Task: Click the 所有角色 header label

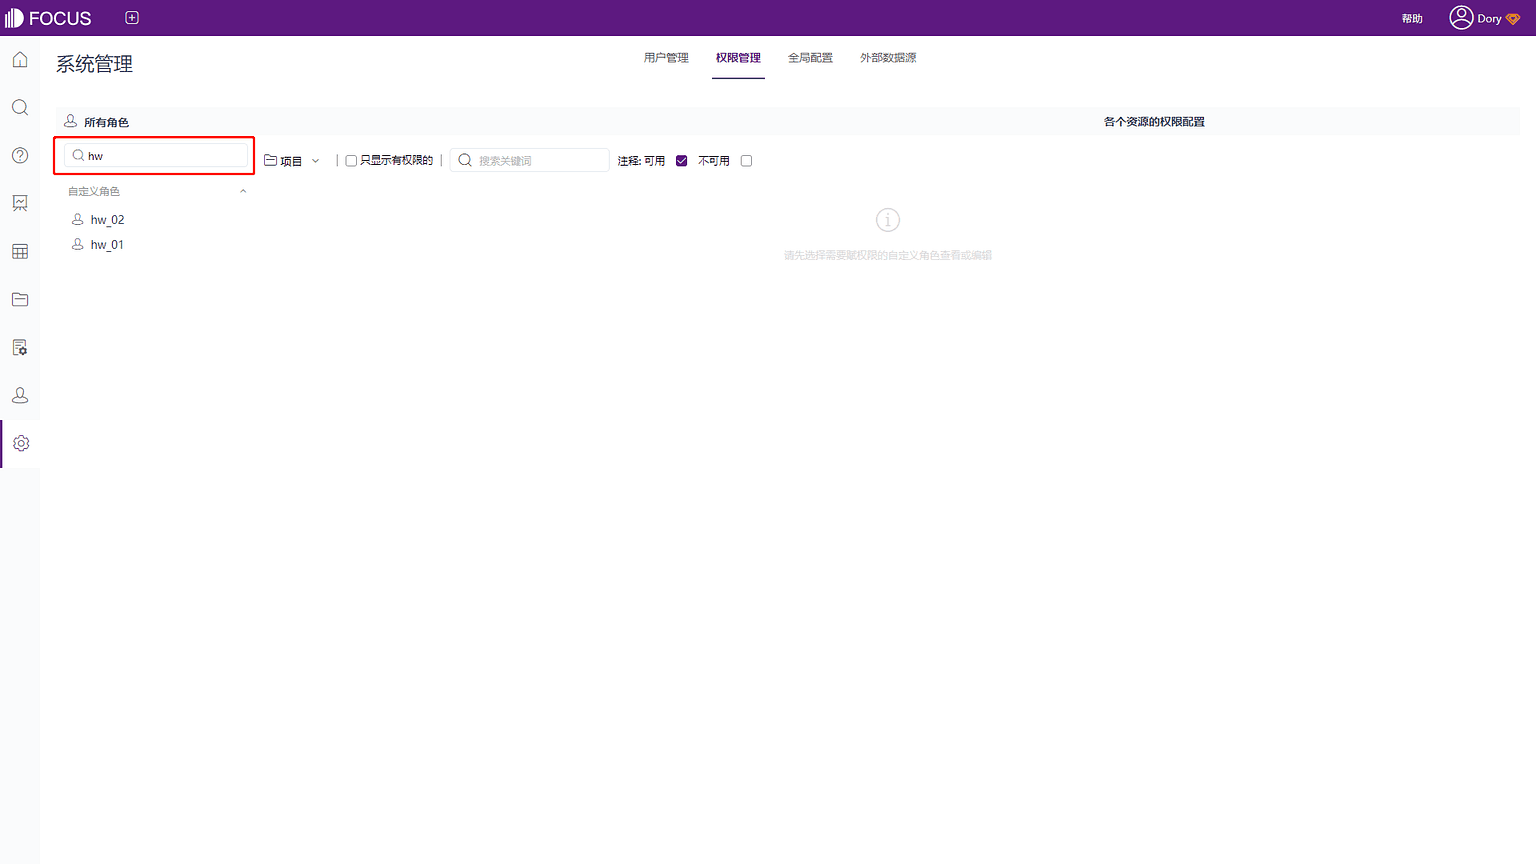Action: [106, 122]
